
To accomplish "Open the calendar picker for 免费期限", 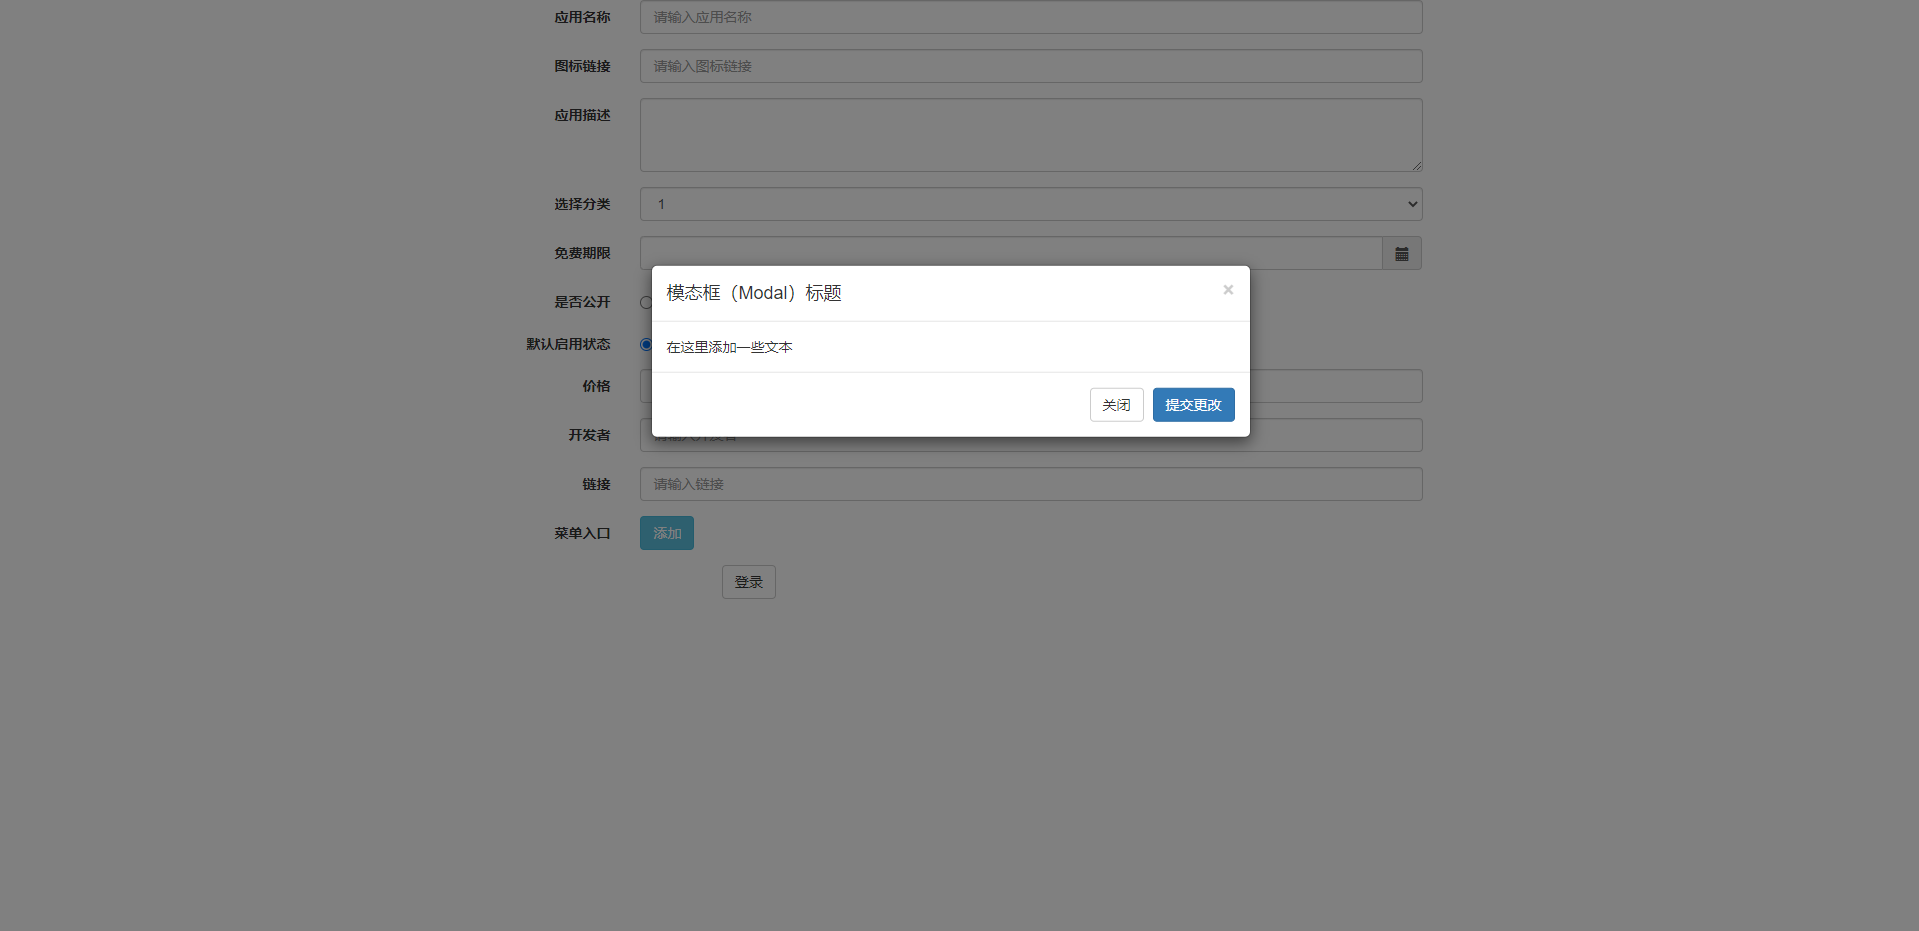I will click(x=1402, y=253).
